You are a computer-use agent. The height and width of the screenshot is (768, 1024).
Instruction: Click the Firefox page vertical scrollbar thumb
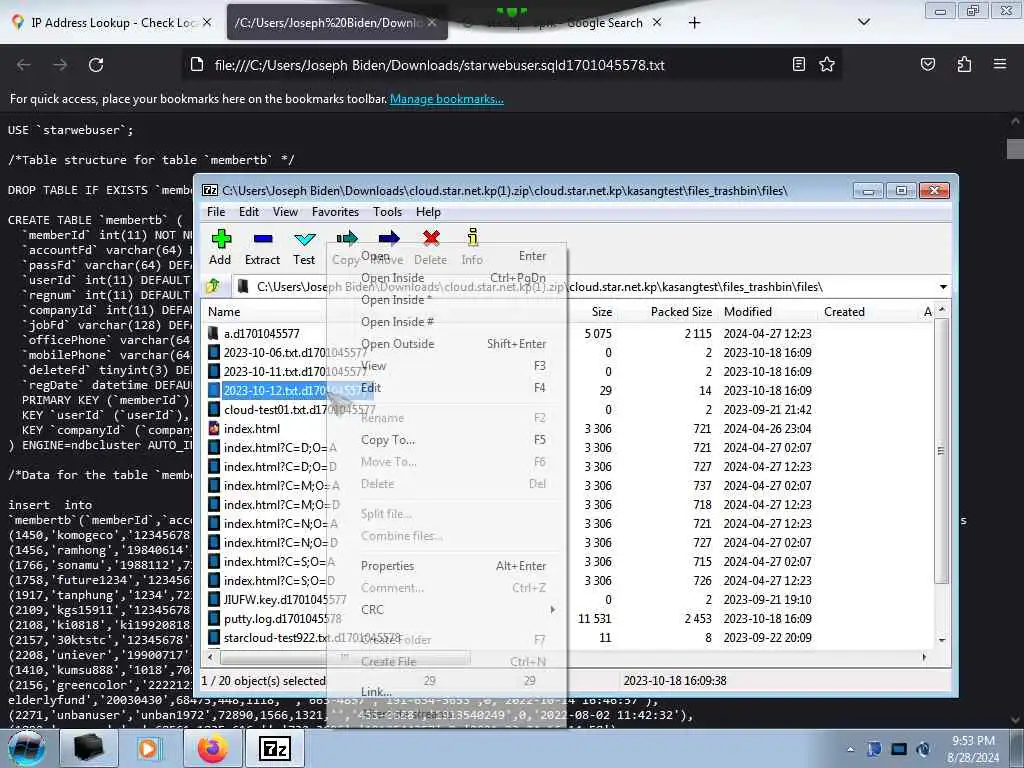pyautogui.click(x=1014, y=149)
